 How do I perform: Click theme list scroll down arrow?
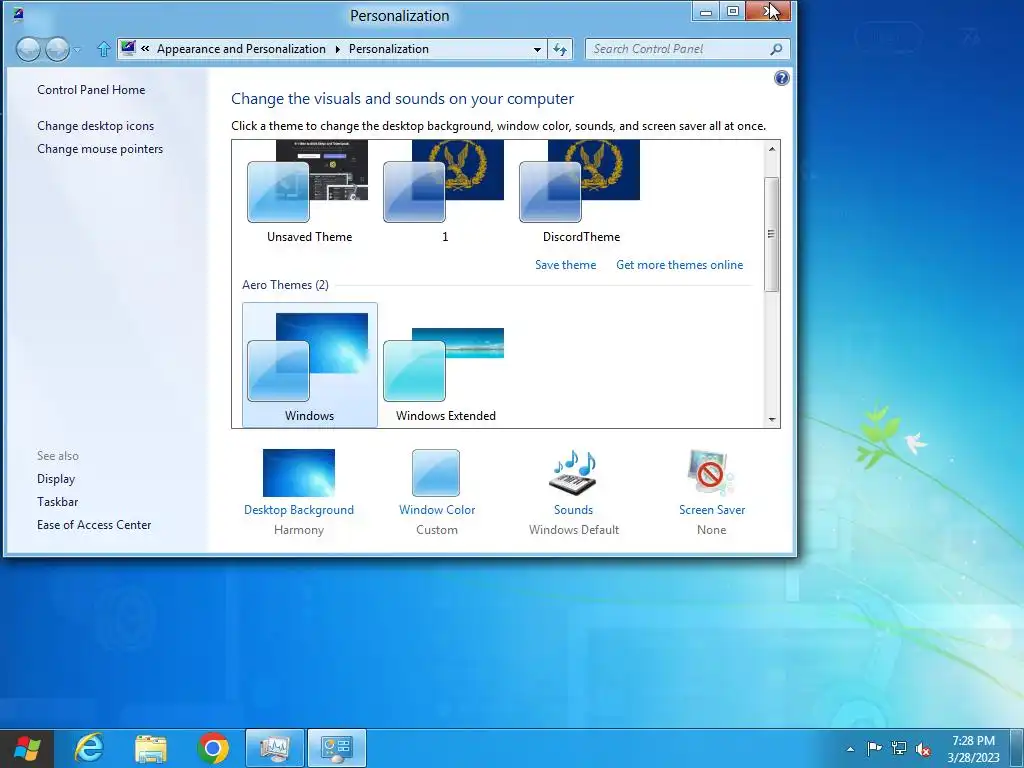(772, 419)
